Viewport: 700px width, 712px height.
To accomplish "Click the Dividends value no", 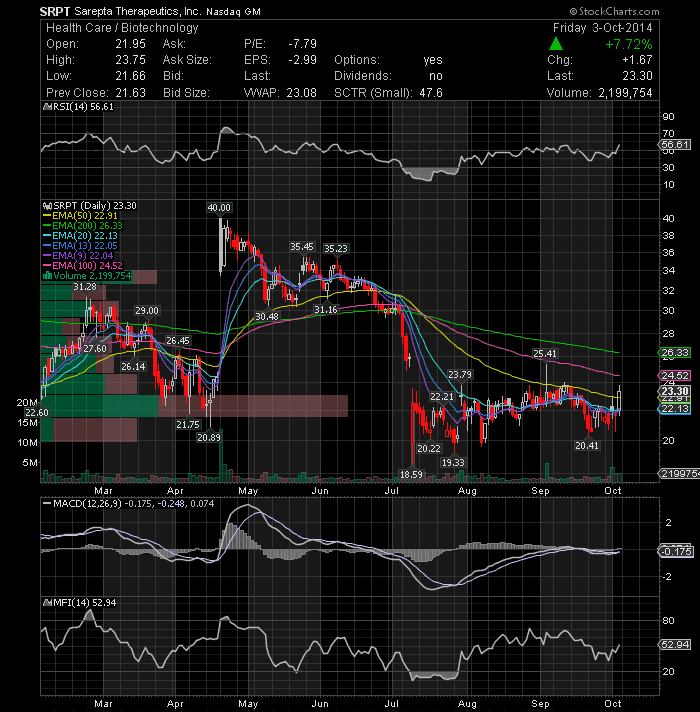I will tap(436, 76).
